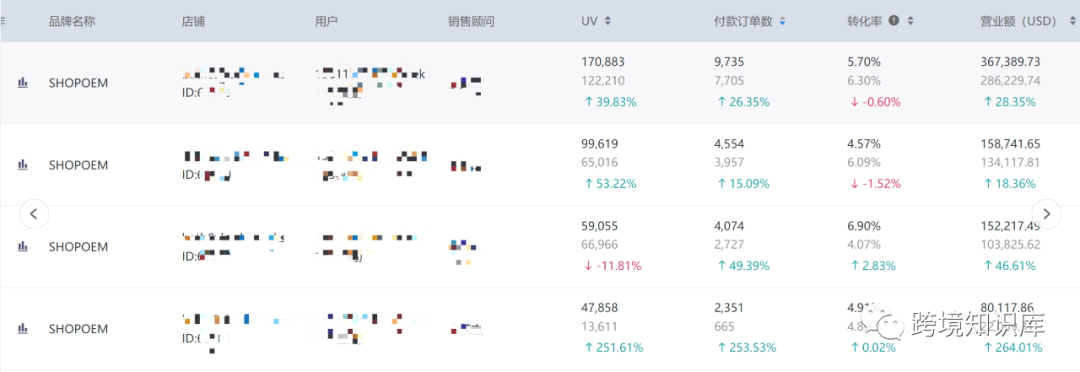Viewport: 1080px width, 372px height.
Task: Open chart icon for third SHOPOEM row
Action: pos(23,246)
